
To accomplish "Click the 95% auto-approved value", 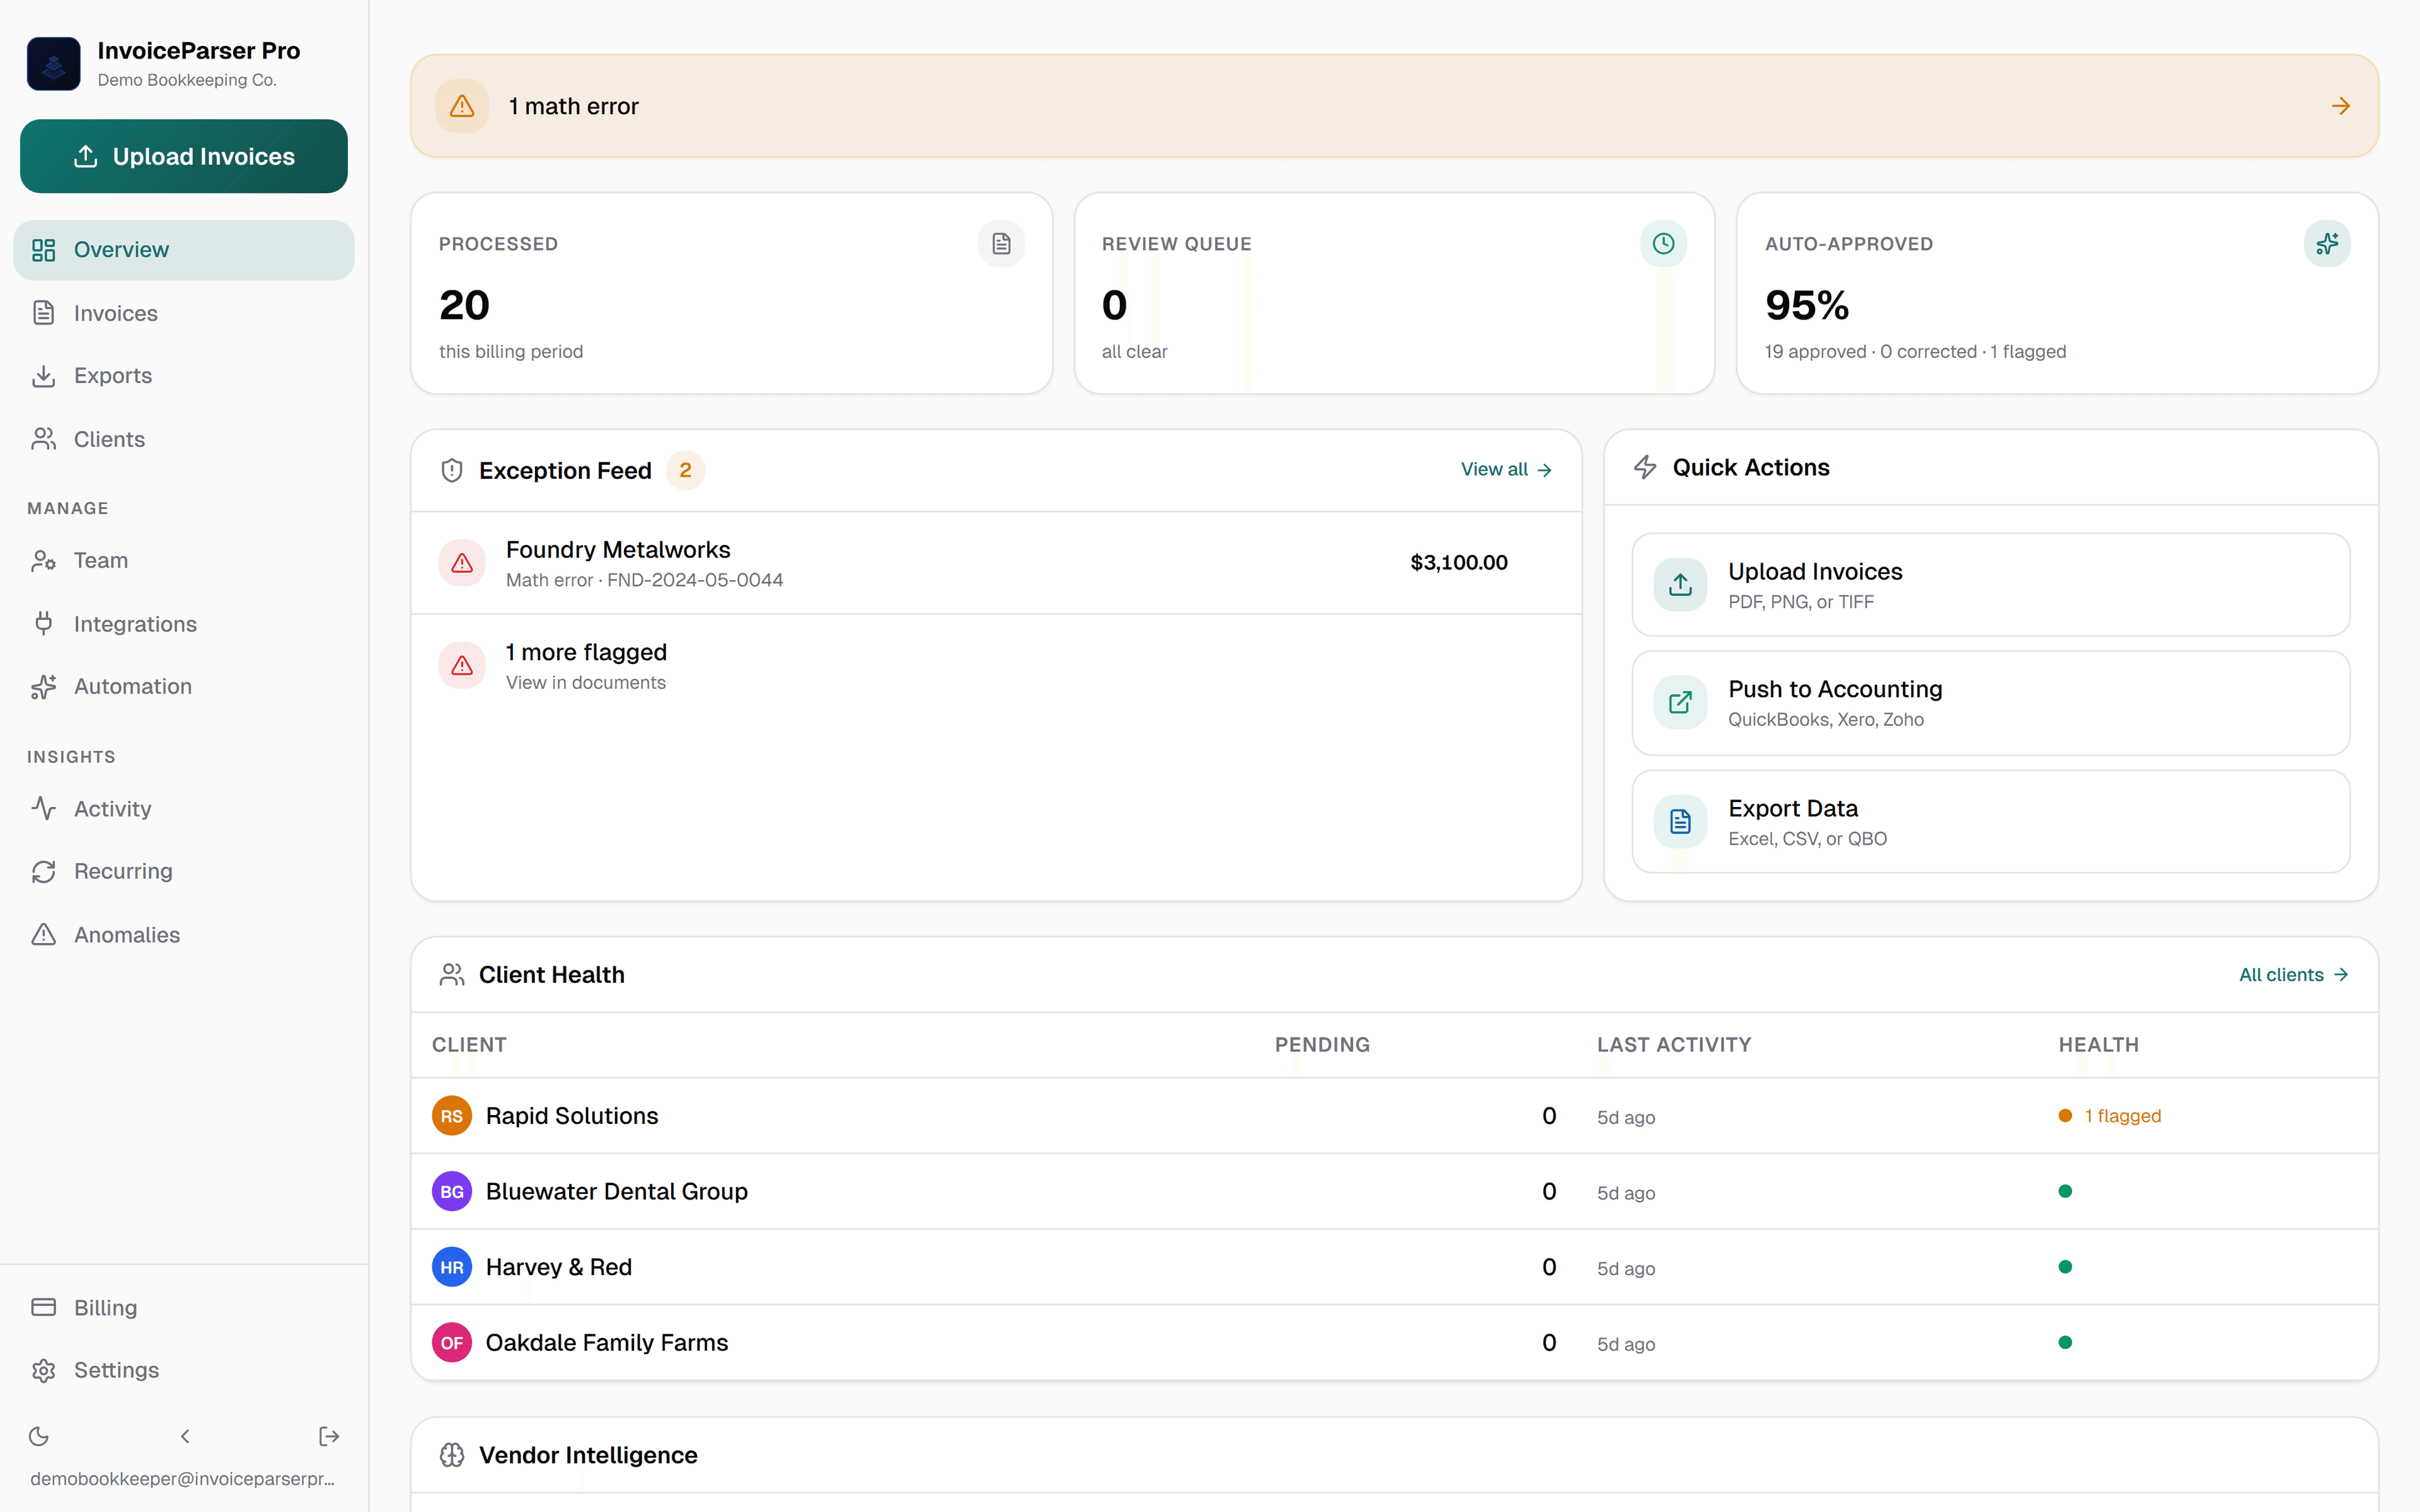I will pos(1807,305).
